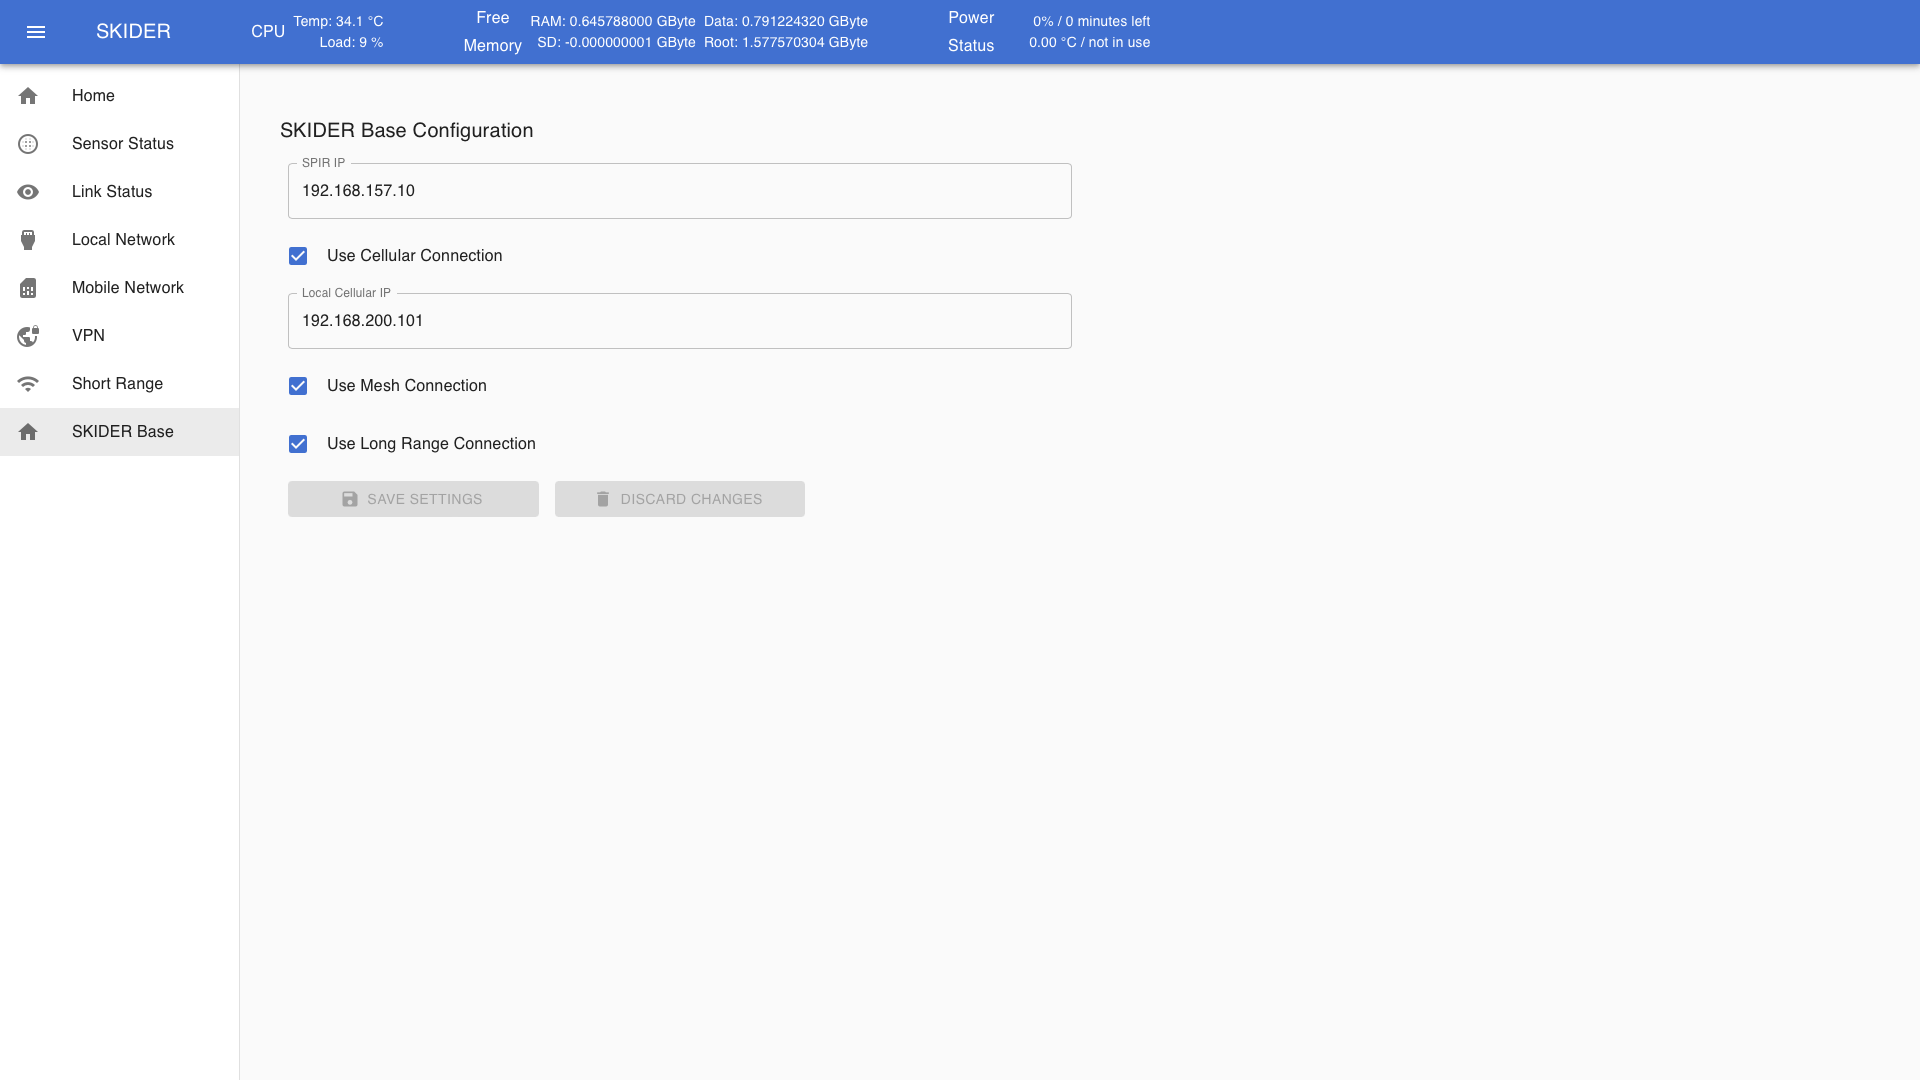1920x1080 pixels.
Task: Click the SKIDER Base house icon
Action: 28,432
